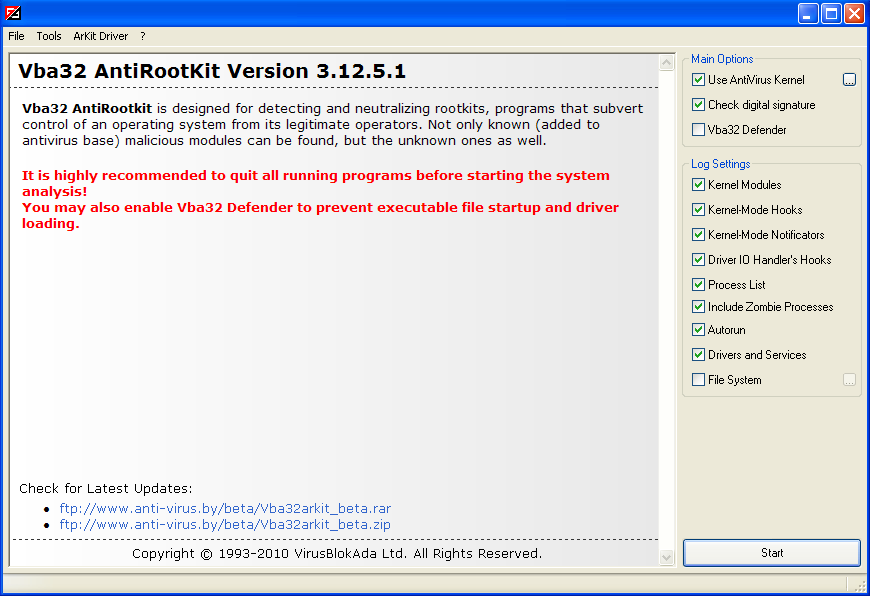Click the 'Main Options' group label
Viewport: 870px width, 596px height.
pyautogui.click(x=722, y=59)
